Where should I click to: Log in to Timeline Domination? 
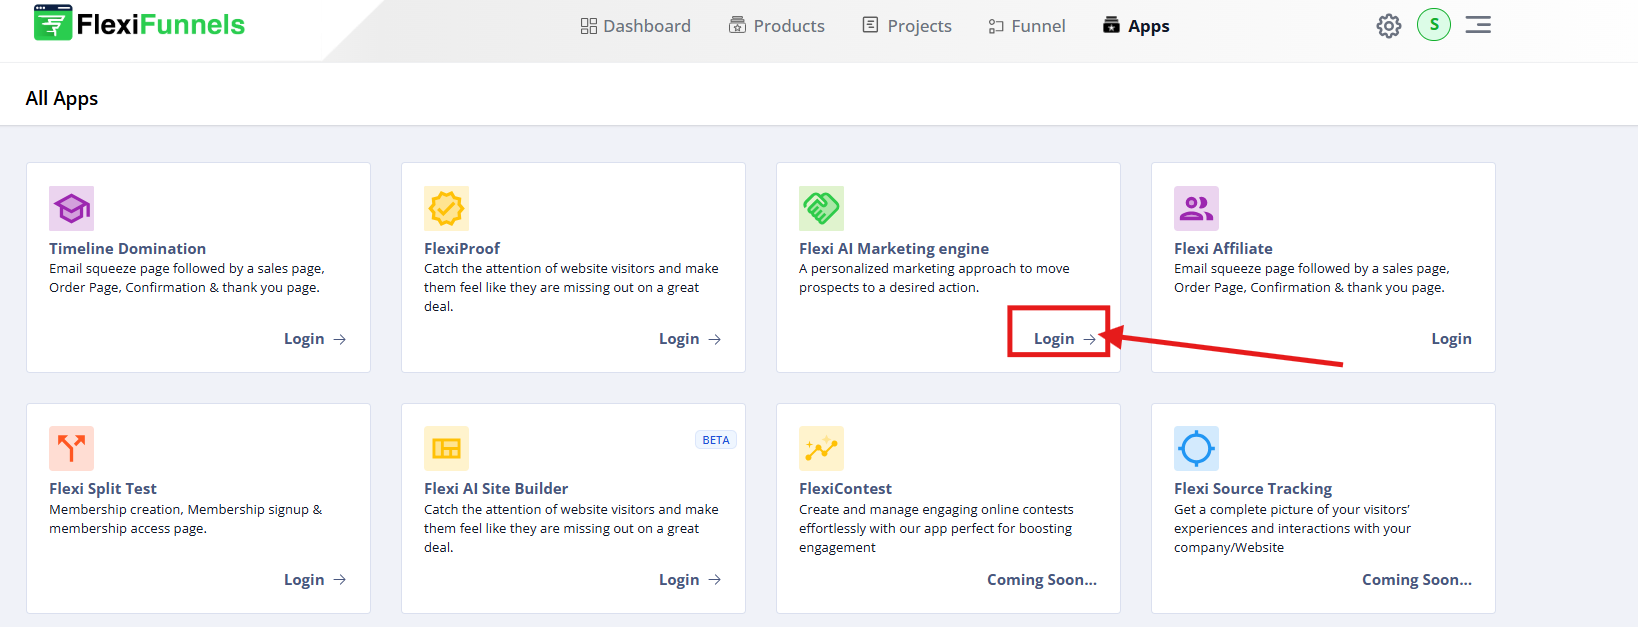tap(315, 339)
